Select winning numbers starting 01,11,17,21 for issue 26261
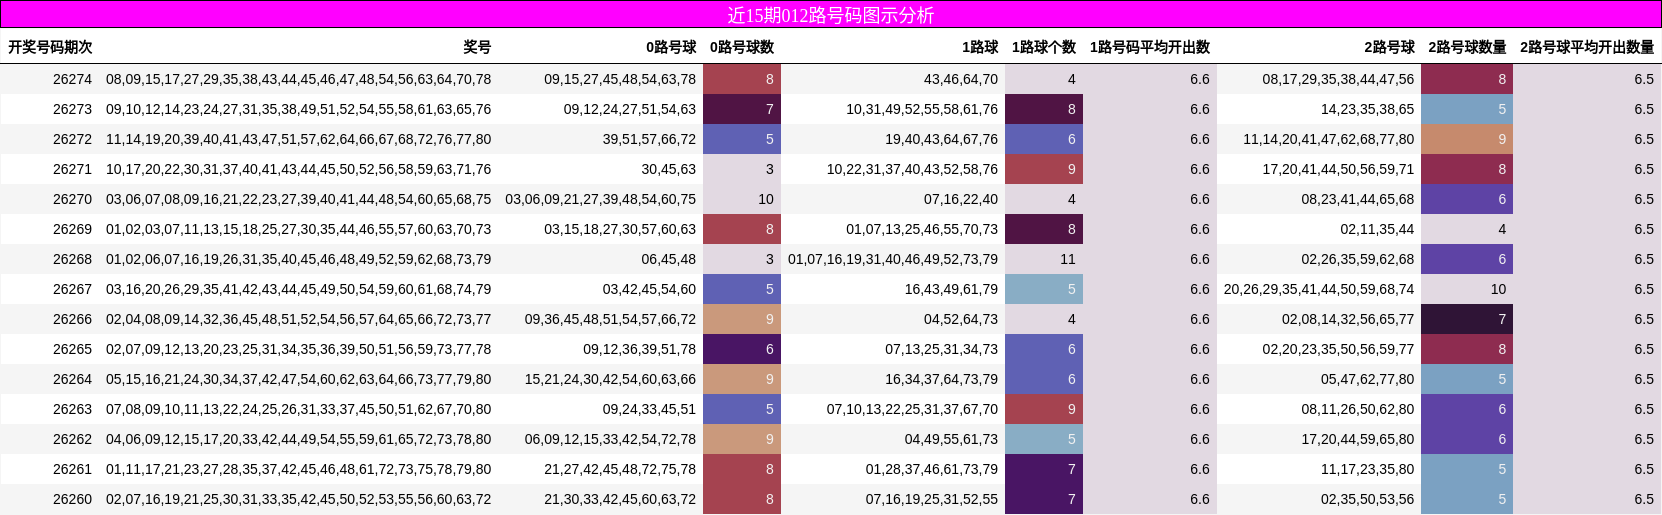Image resolution: width=1662 pixels, height=515 pixels. [x=298, y=469]
